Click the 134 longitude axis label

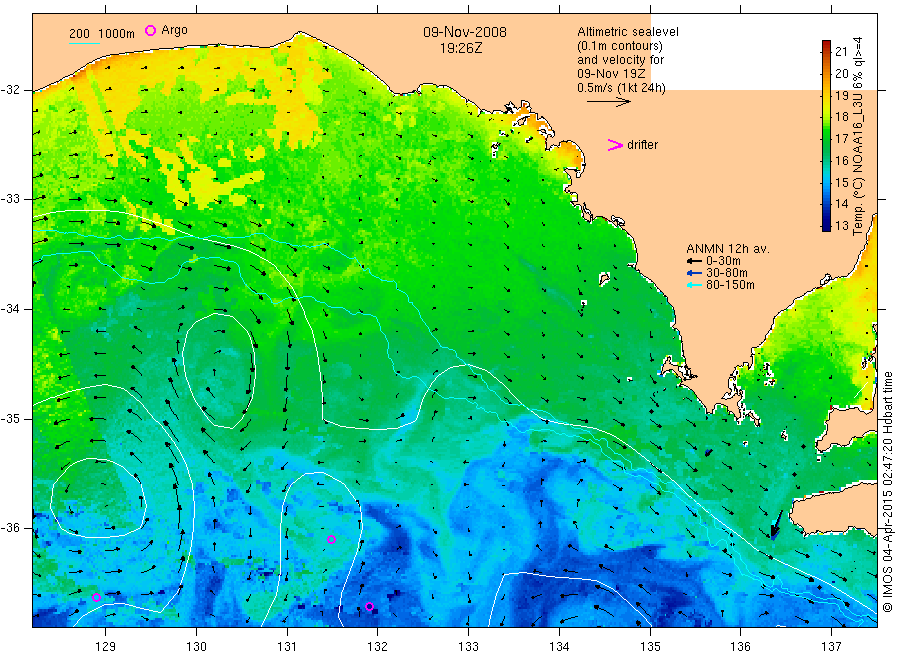coord(559,646)
